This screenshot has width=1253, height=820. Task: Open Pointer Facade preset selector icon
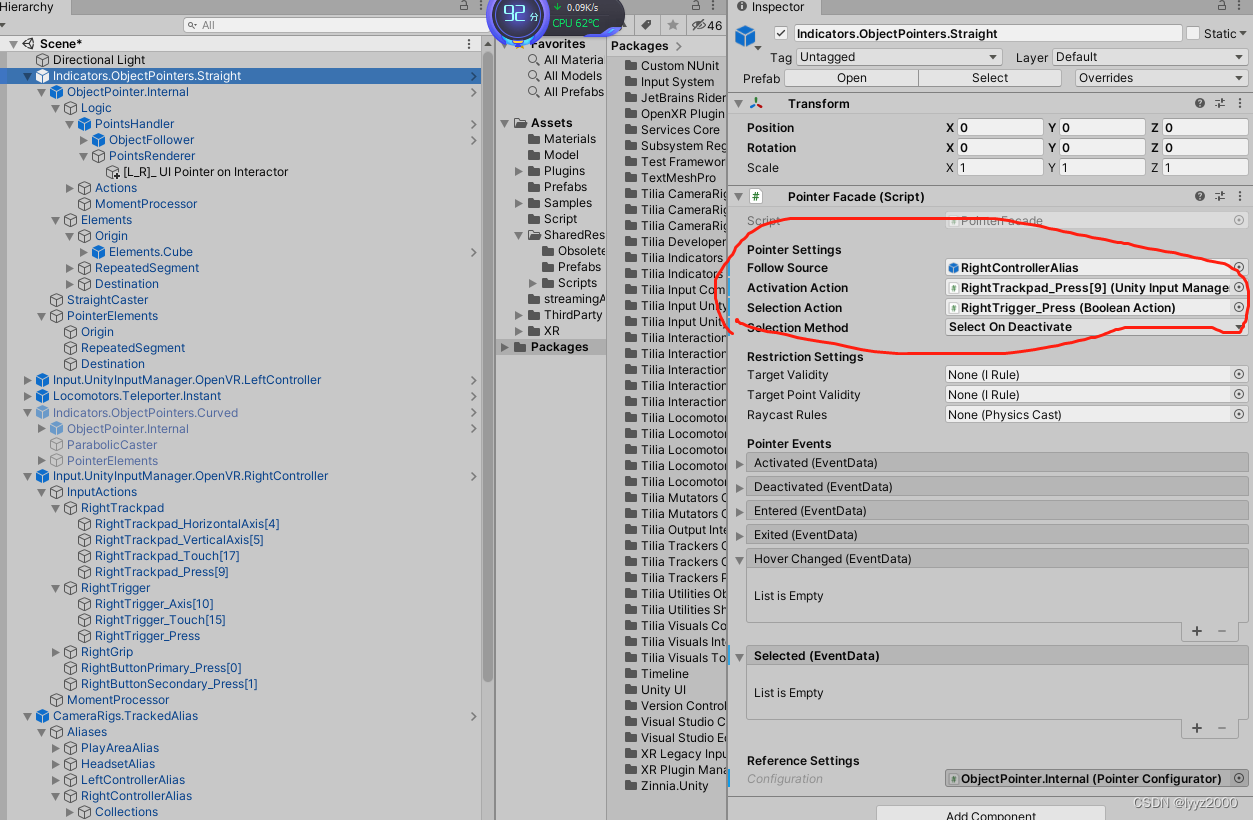click(1220, 196)
